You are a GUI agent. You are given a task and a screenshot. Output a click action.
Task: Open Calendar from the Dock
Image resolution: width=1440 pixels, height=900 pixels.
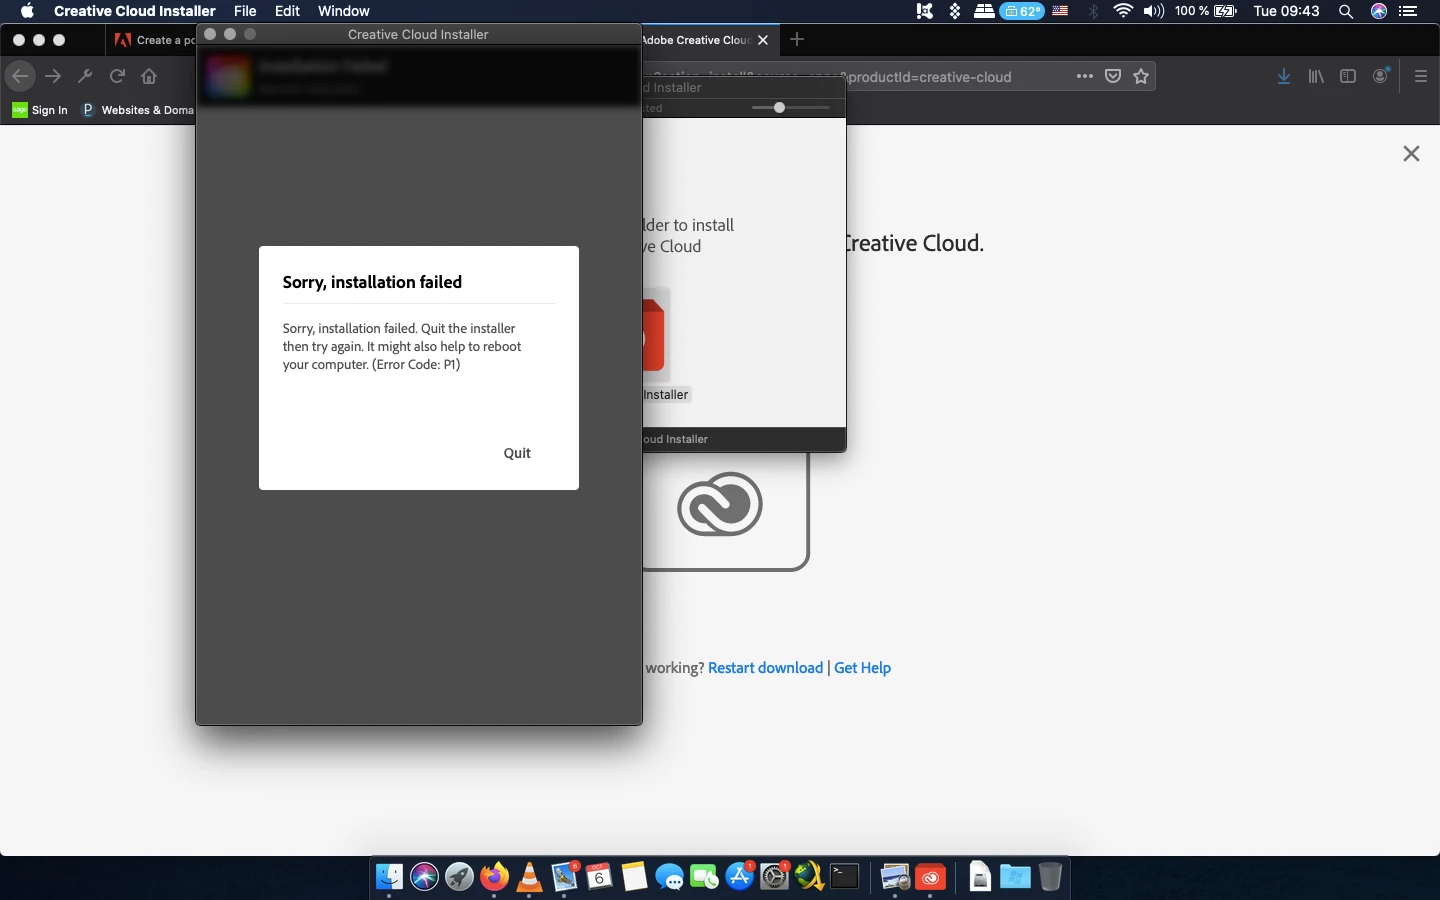click(x=599, y=877)
